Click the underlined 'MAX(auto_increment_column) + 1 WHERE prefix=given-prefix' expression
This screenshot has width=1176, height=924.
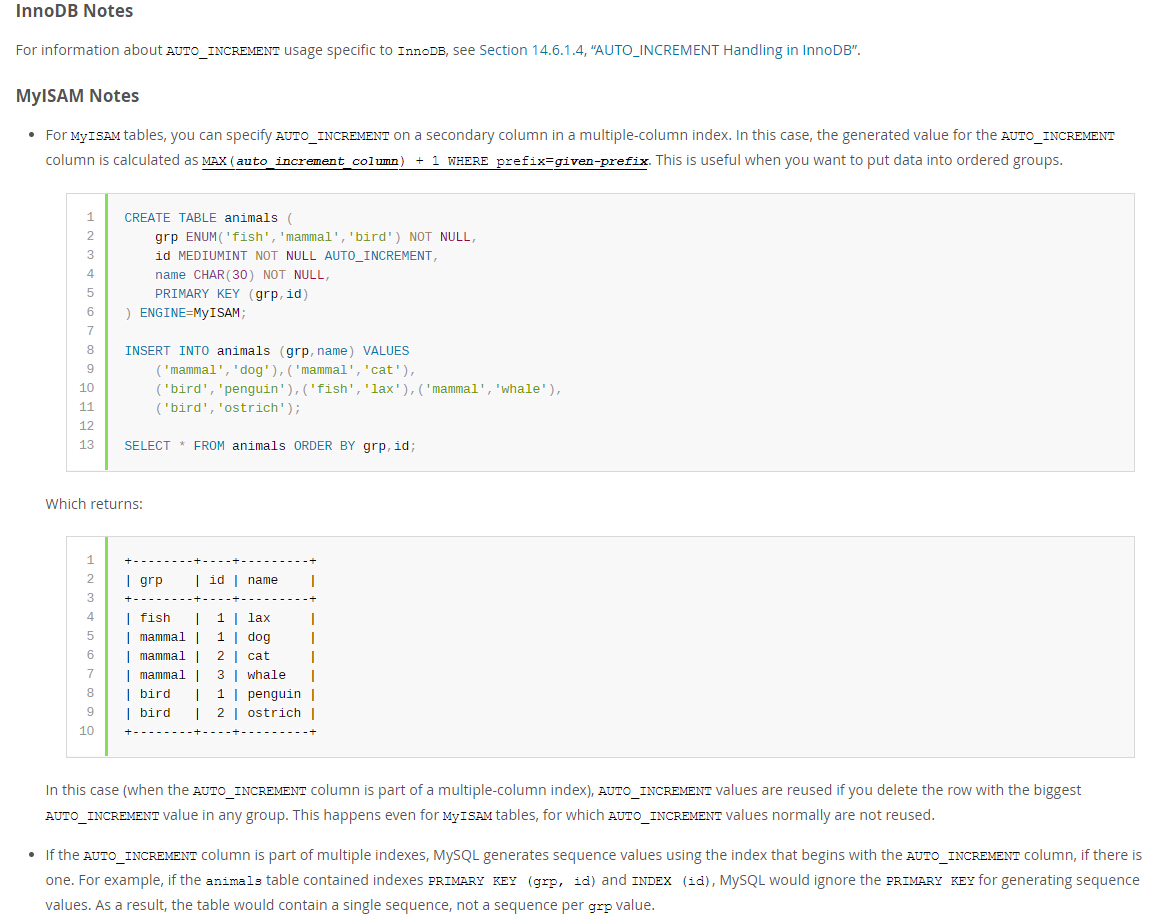[425, 160]
